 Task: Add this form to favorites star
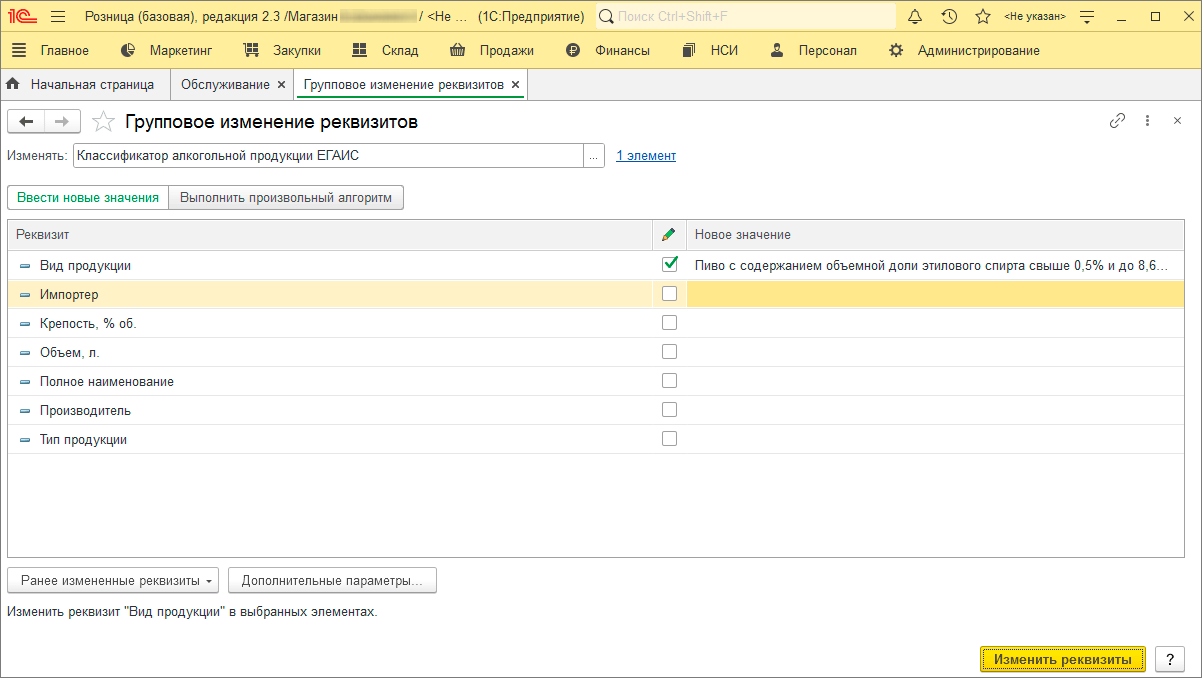pyautogui.click(x=102, y=122)
